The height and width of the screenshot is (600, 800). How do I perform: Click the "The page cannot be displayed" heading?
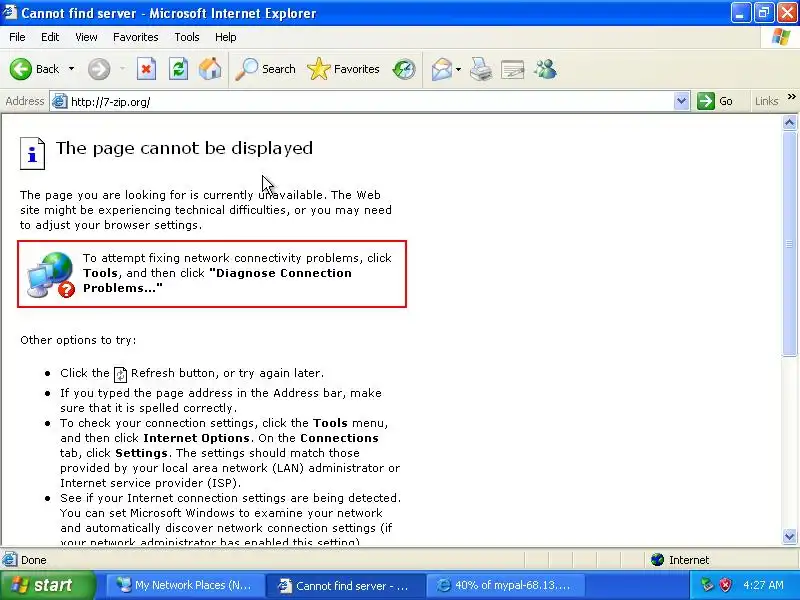[184, 148]
